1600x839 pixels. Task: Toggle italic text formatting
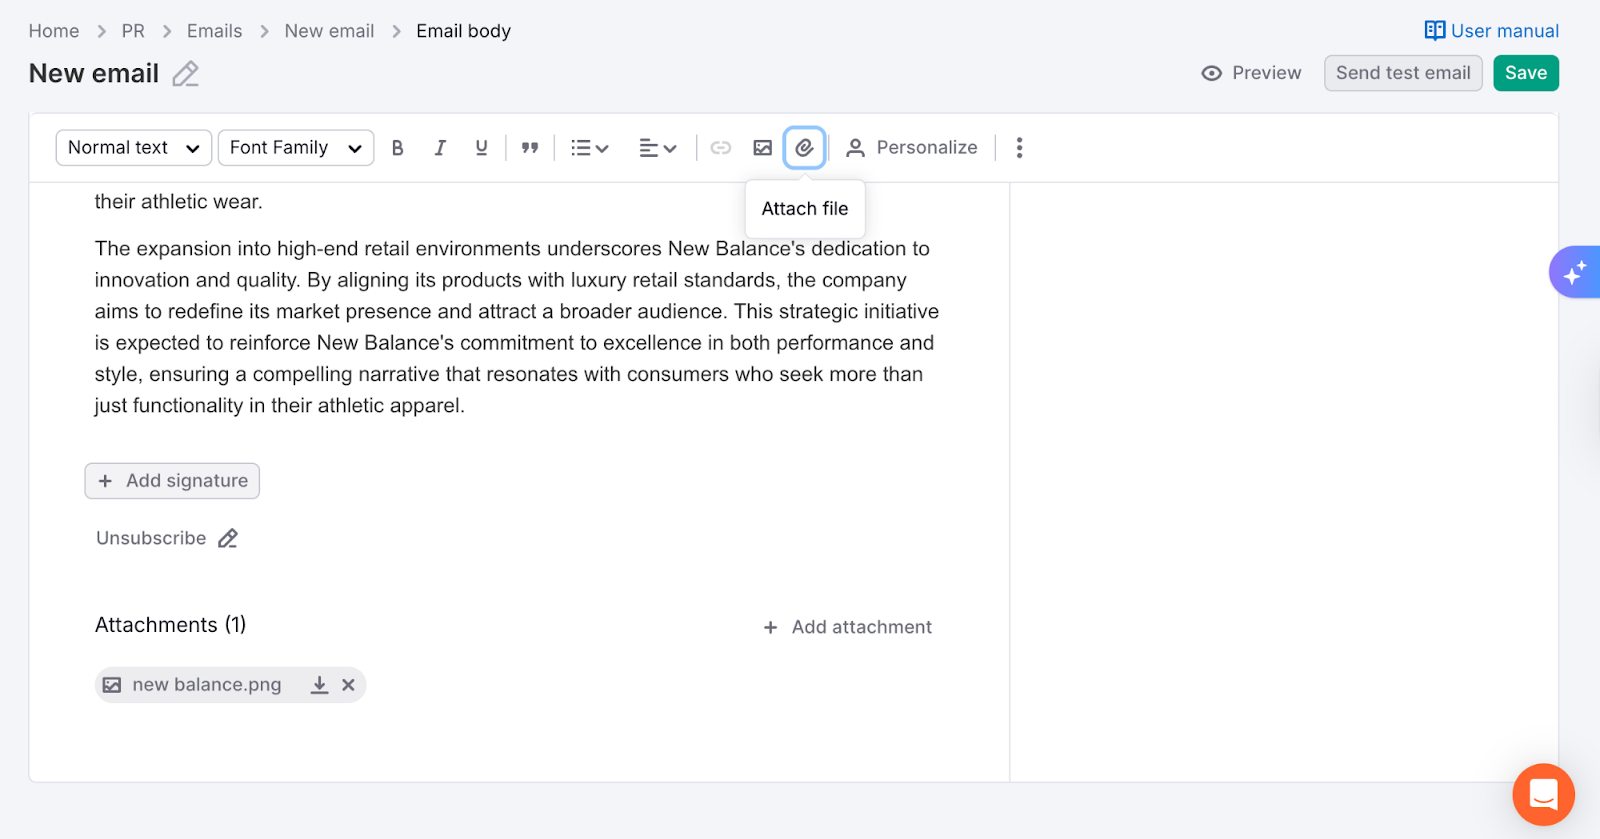click(440, 148)
